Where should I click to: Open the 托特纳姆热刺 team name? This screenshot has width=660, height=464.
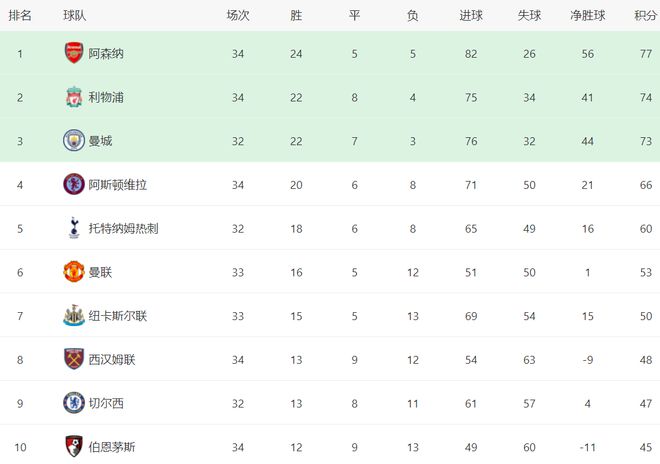pyautogui.click(x=123, y=228)
